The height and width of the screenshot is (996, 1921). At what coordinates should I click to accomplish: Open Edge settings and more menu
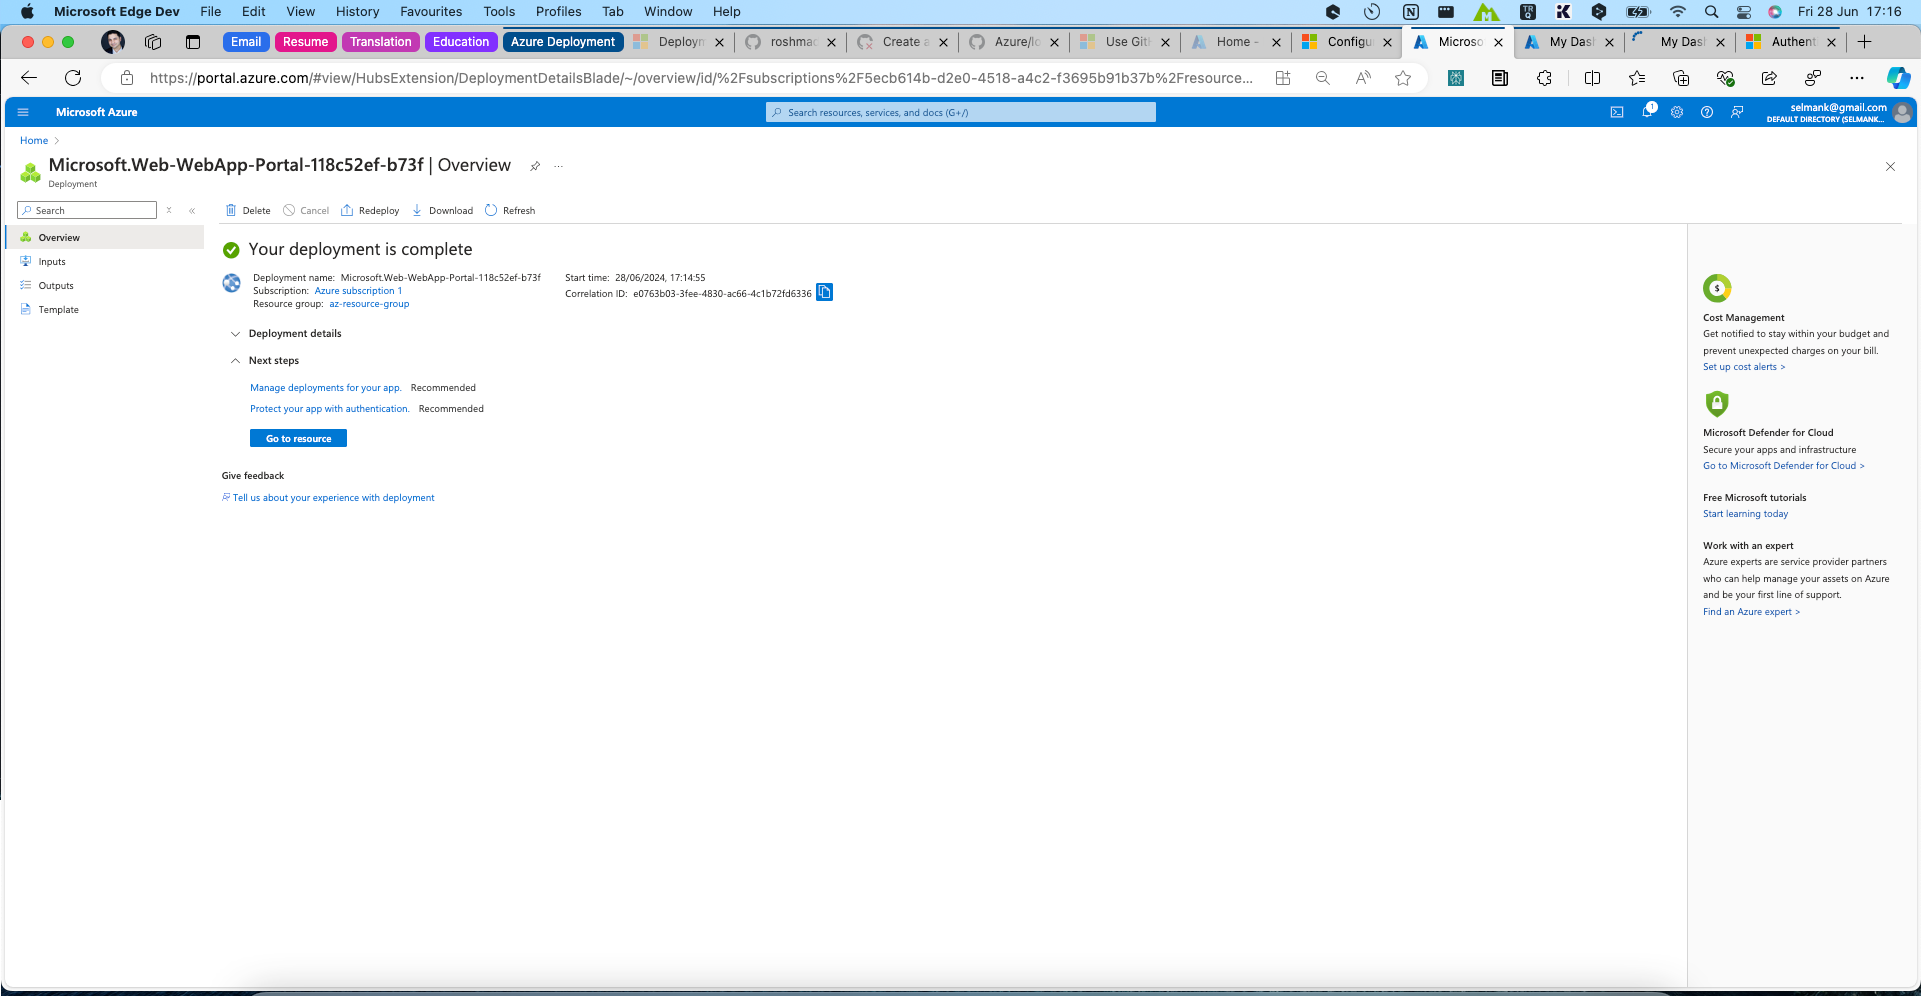(1857, 78)
